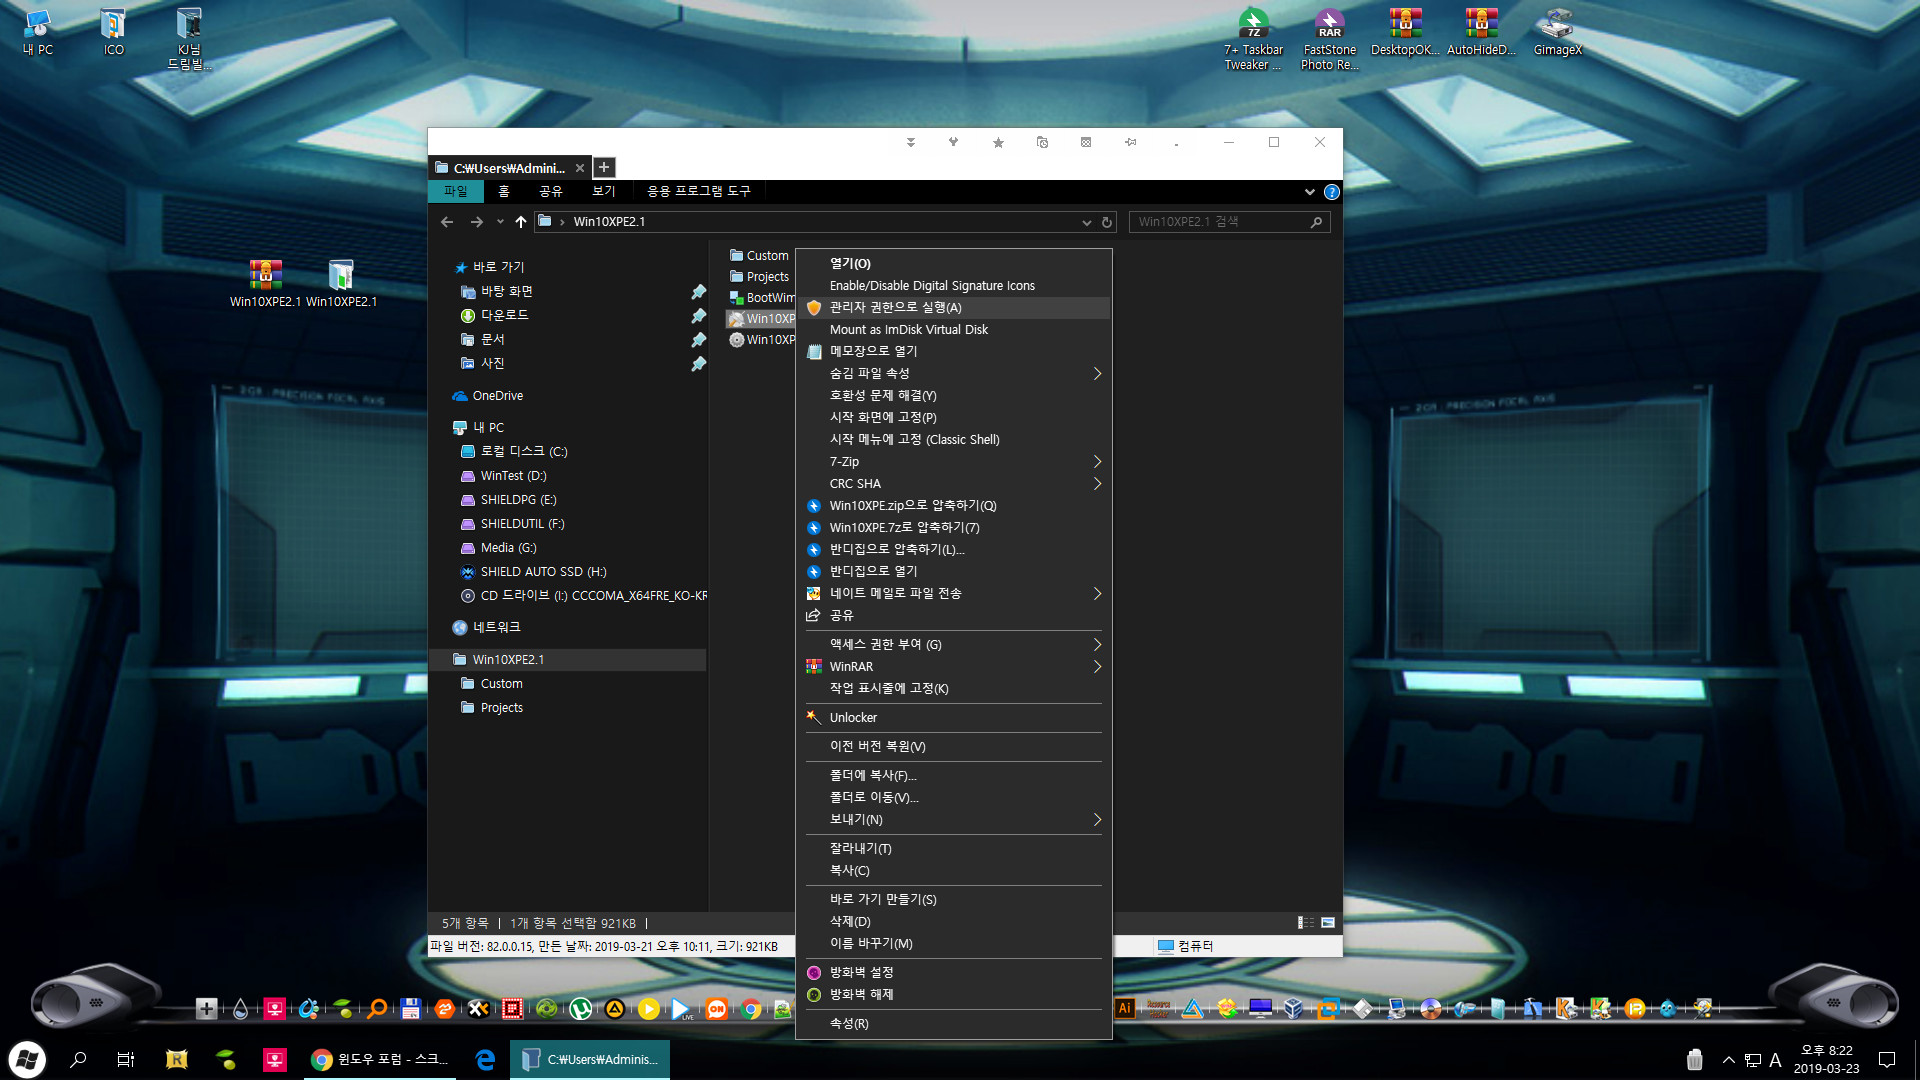Expand the 액세스 권한 부여 (G) submenu
1920x1080 pixels.
[x=953, y=645]
